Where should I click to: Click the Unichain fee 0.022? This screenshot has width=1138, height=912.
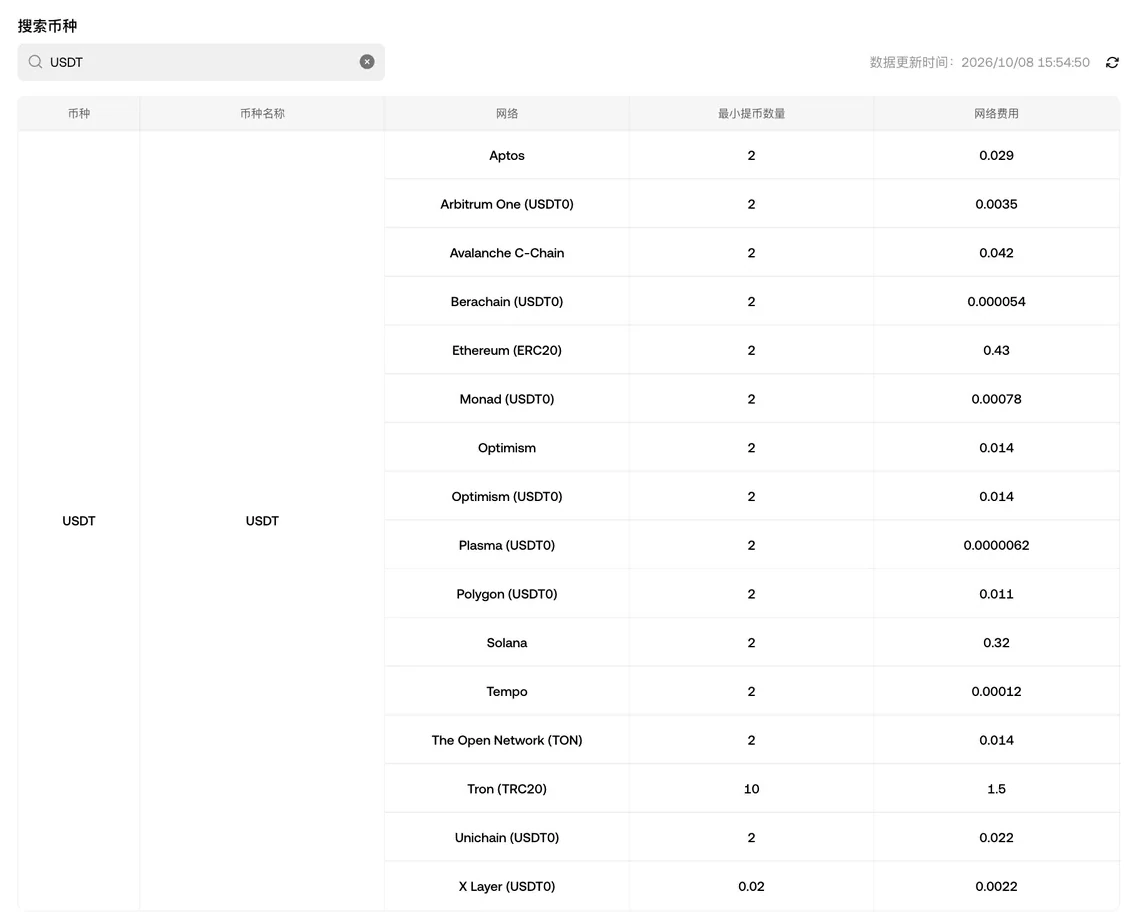coord(996,837)
